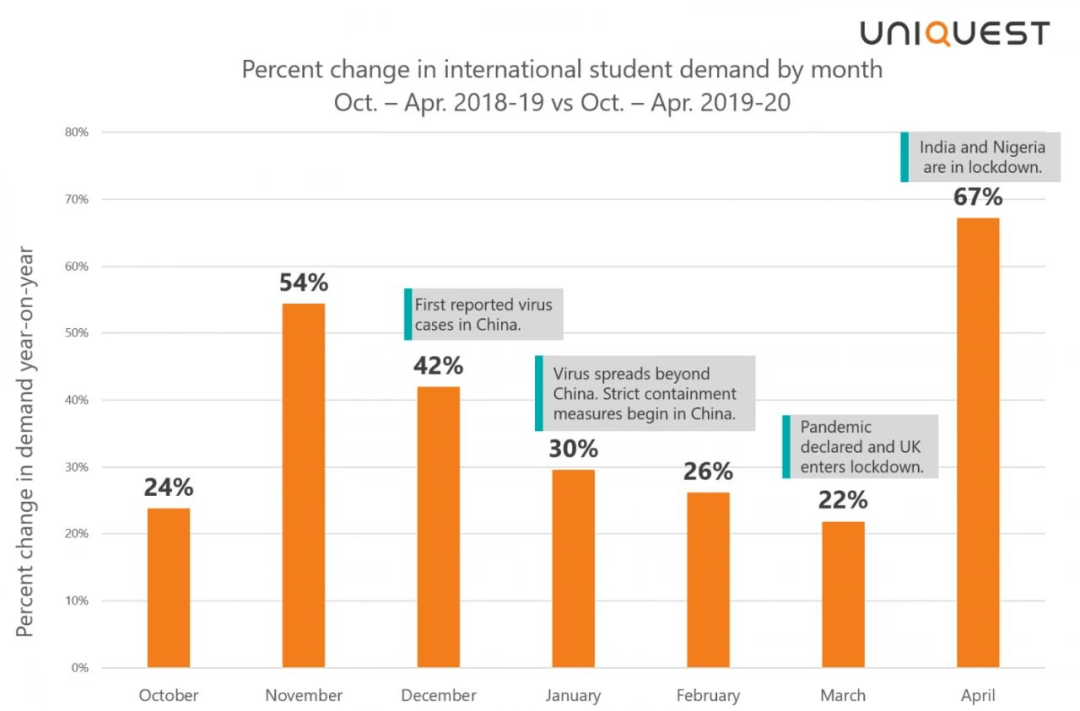Image resolution: width=1080 pixels, height=711 pixels.
Task: Select the February bar
Action: (x=708, y=579)
